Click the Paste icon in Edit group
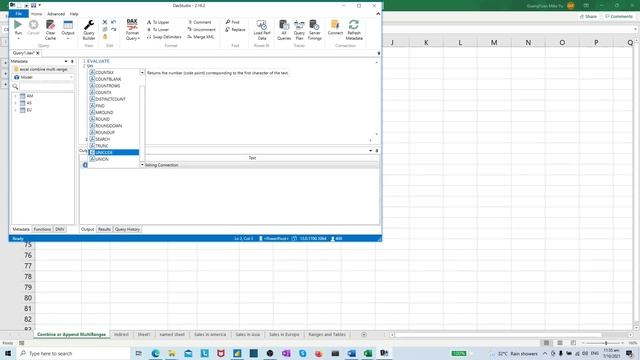The width and height of the screenshot is (640, 360). pyautogui.click(x=105, y=37)
